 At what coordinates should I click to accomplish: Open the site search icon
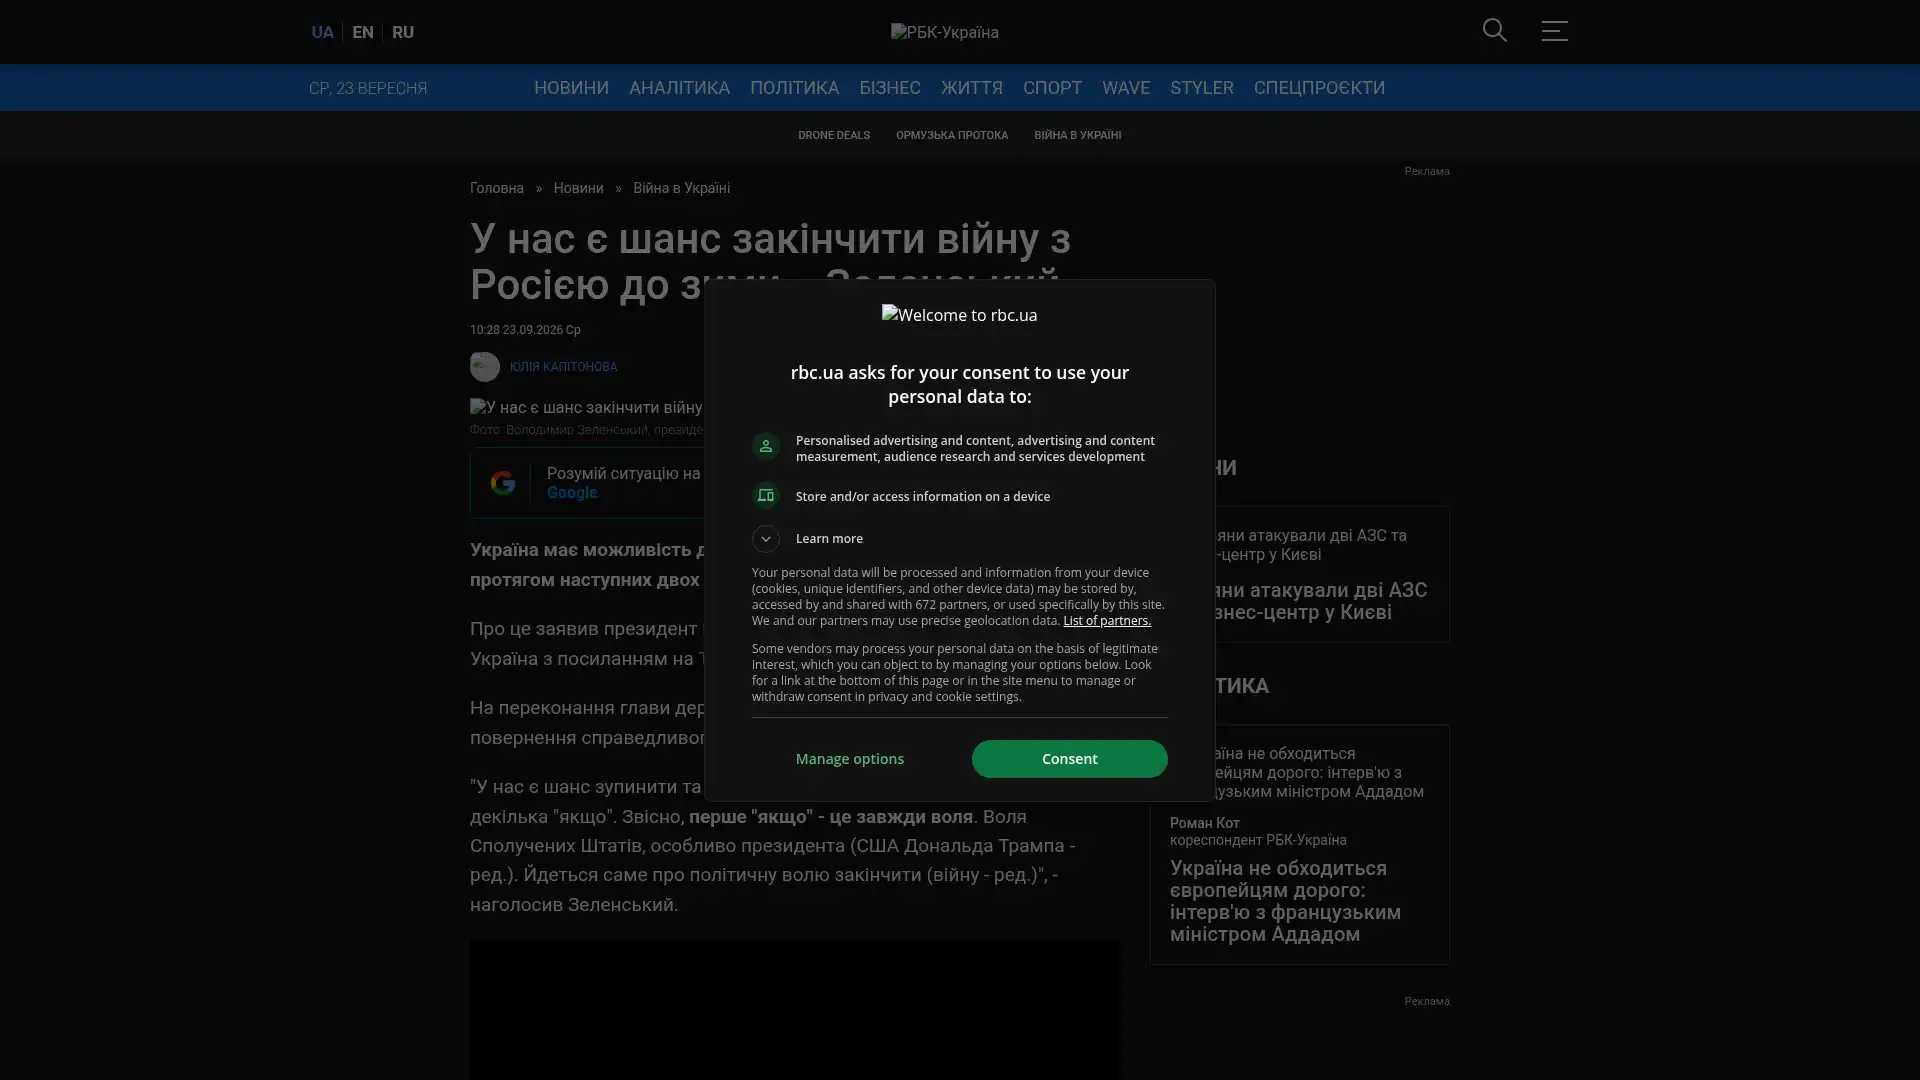[x=1494, y=30]
